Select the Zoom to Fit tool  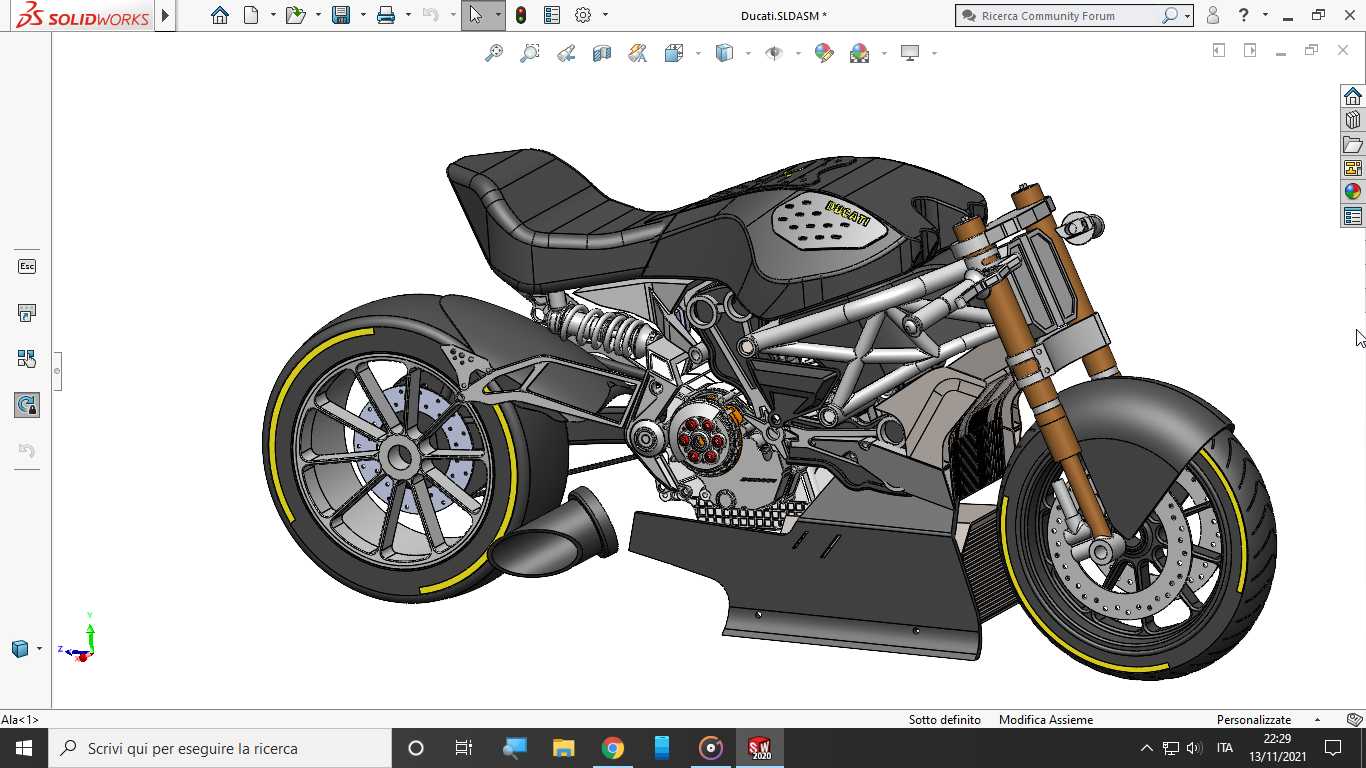492,52
